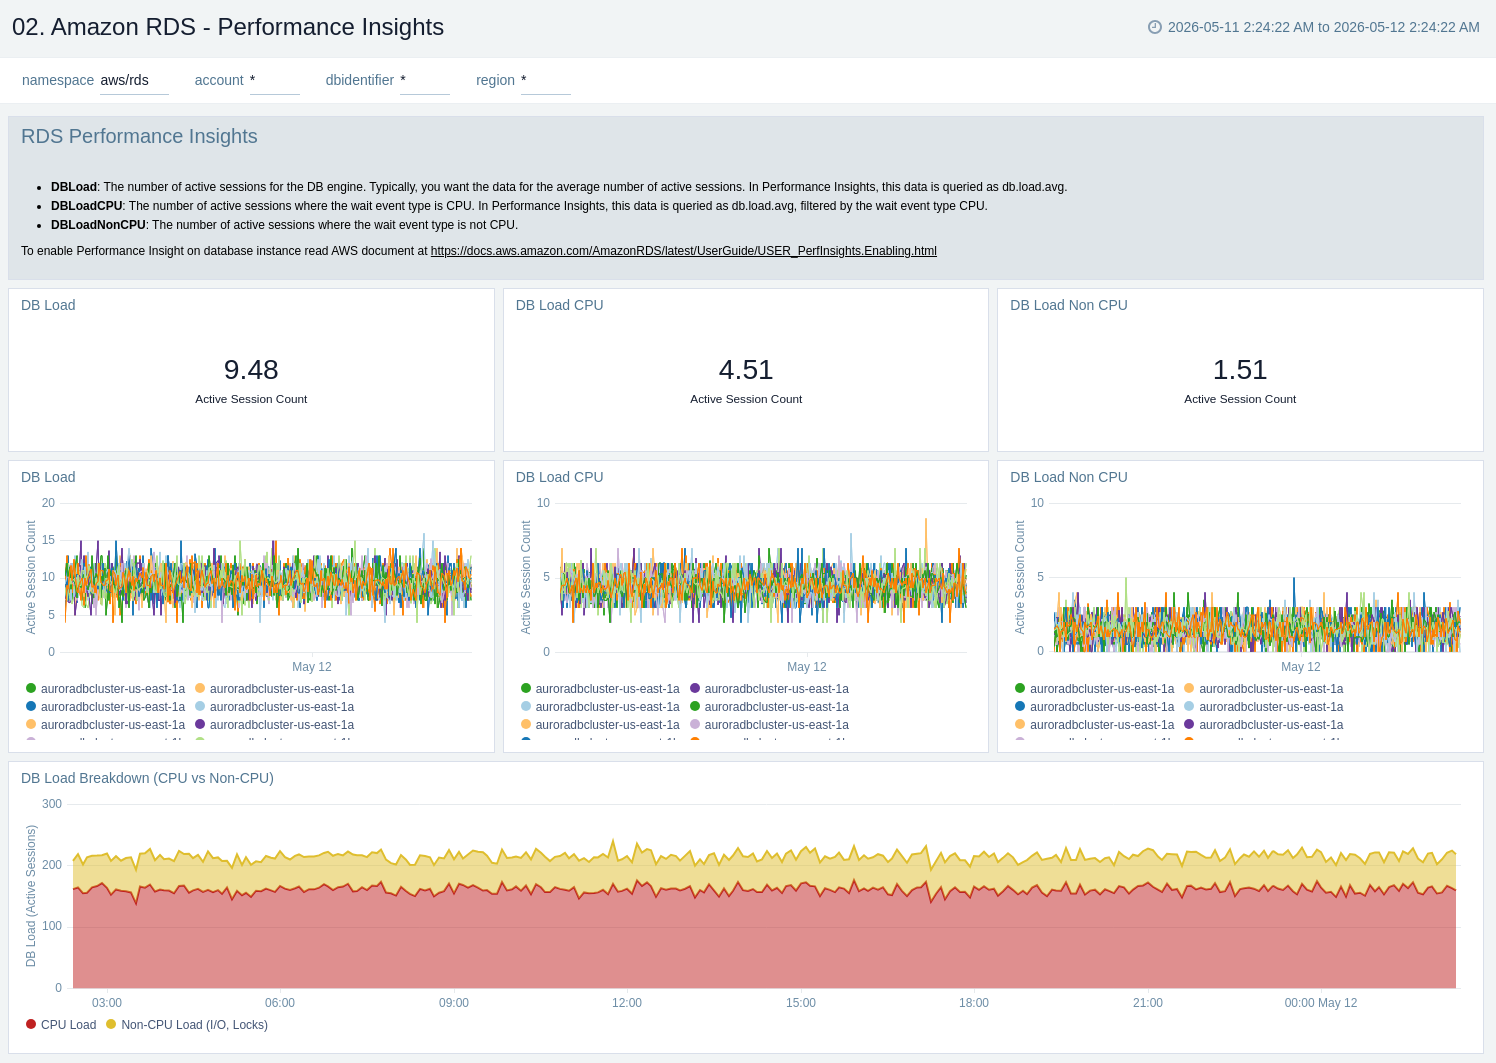This screenshot has width=1496, height=1063.
Task: Toggle the purple series dot in DB Load CPU legend
Action: coord(695,688)
